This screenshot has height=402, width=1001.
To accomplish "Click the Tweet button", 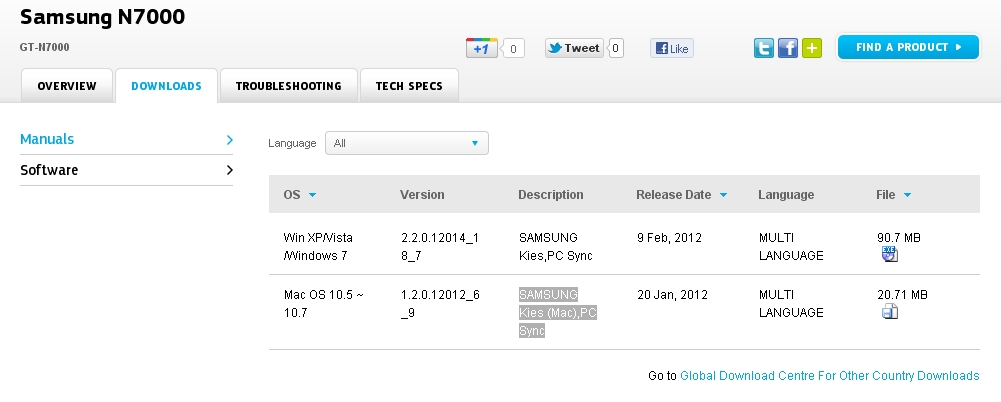I will [574, 48].
